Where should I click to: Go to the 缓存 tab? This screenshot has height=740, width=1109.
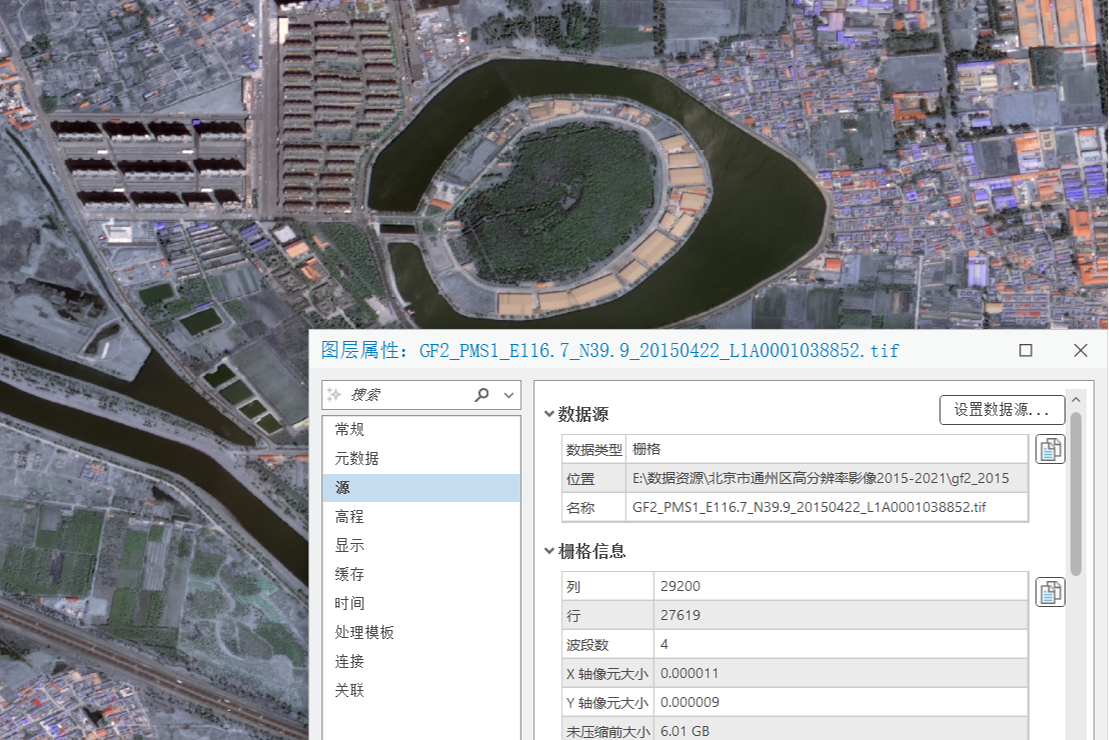point(422,574)
